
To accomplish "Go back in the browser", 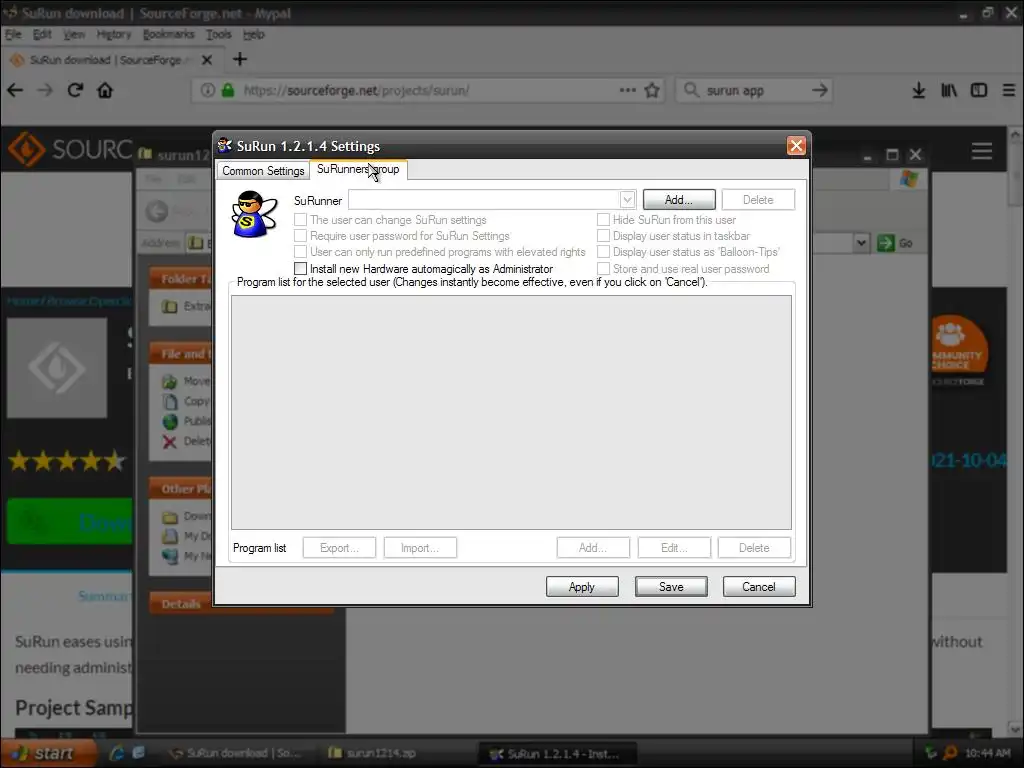I will tap(15, 90).
